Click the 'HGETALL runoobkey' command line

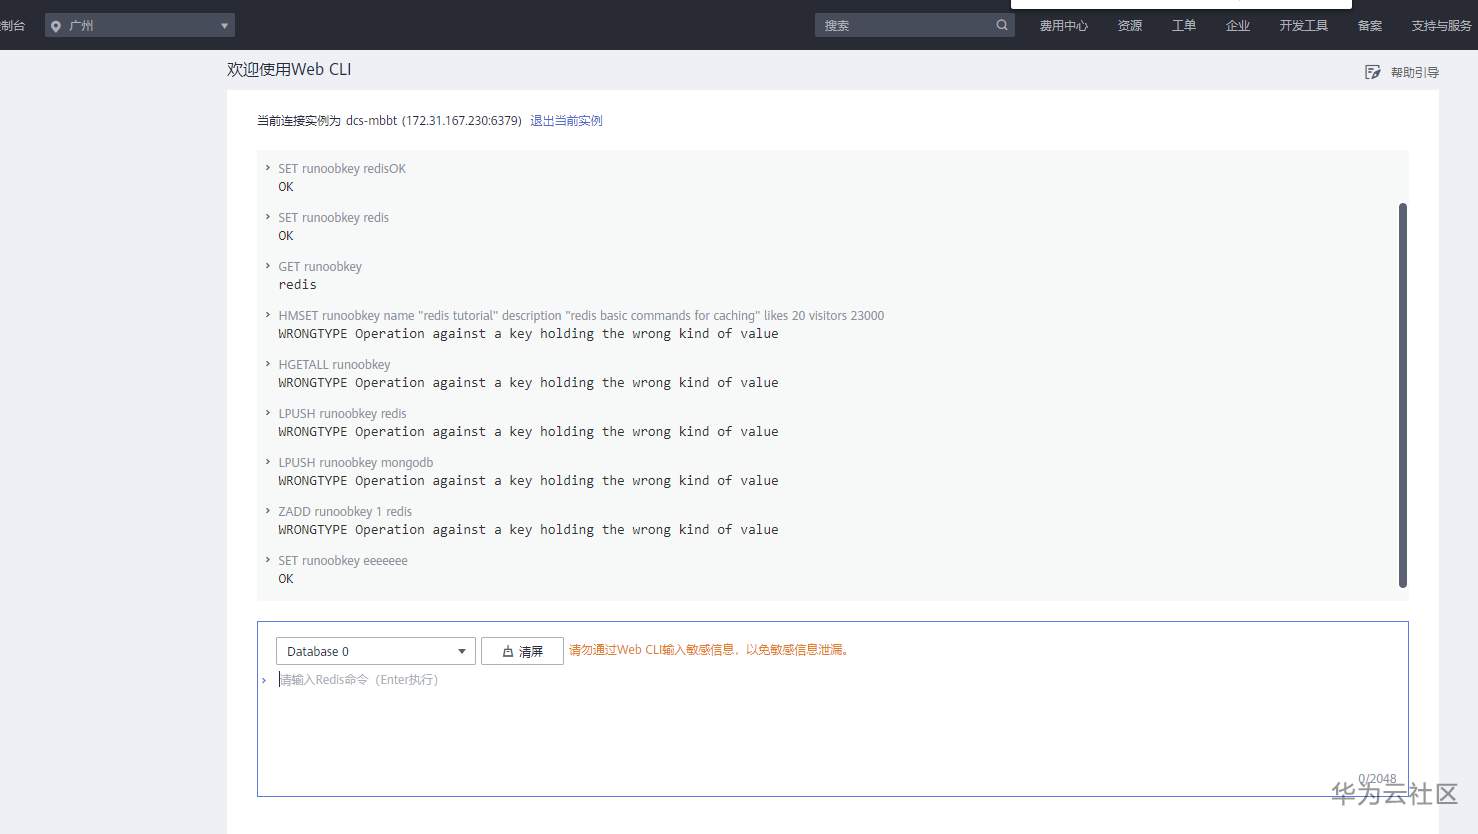pos(334,365)
